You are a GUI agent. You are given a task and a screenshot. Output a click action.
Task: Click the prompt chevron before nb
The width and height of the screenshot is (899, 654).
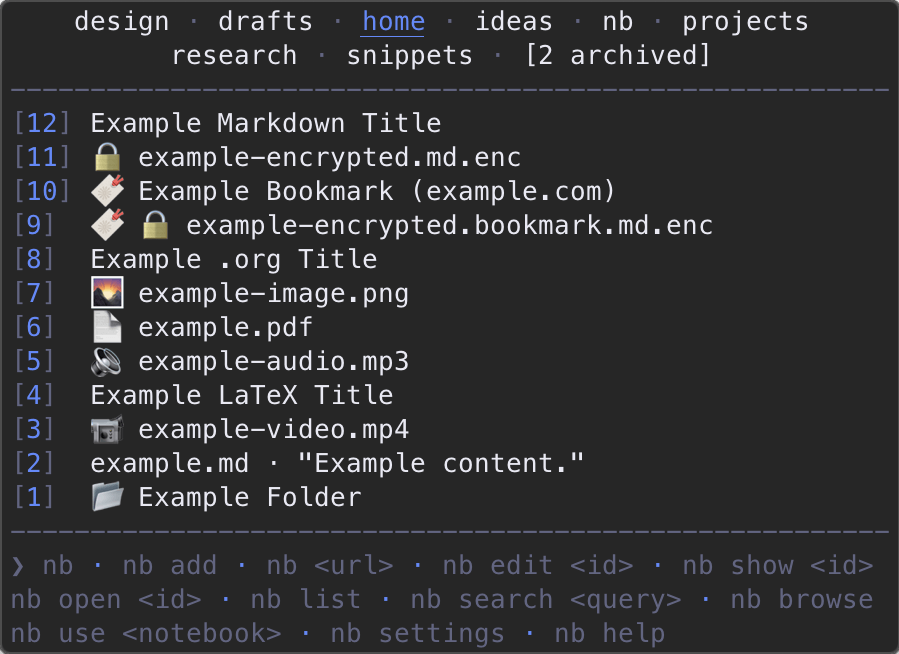click(x=18, y=566)
